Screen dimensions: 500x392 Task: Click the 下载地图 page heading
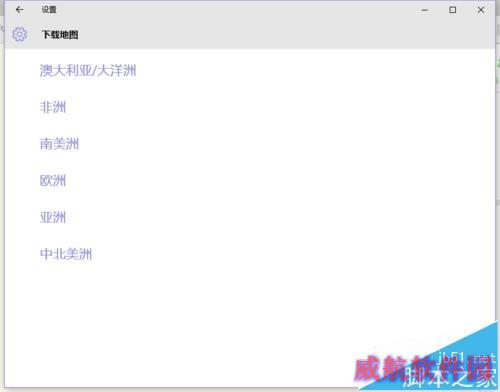tap(60, 34)
